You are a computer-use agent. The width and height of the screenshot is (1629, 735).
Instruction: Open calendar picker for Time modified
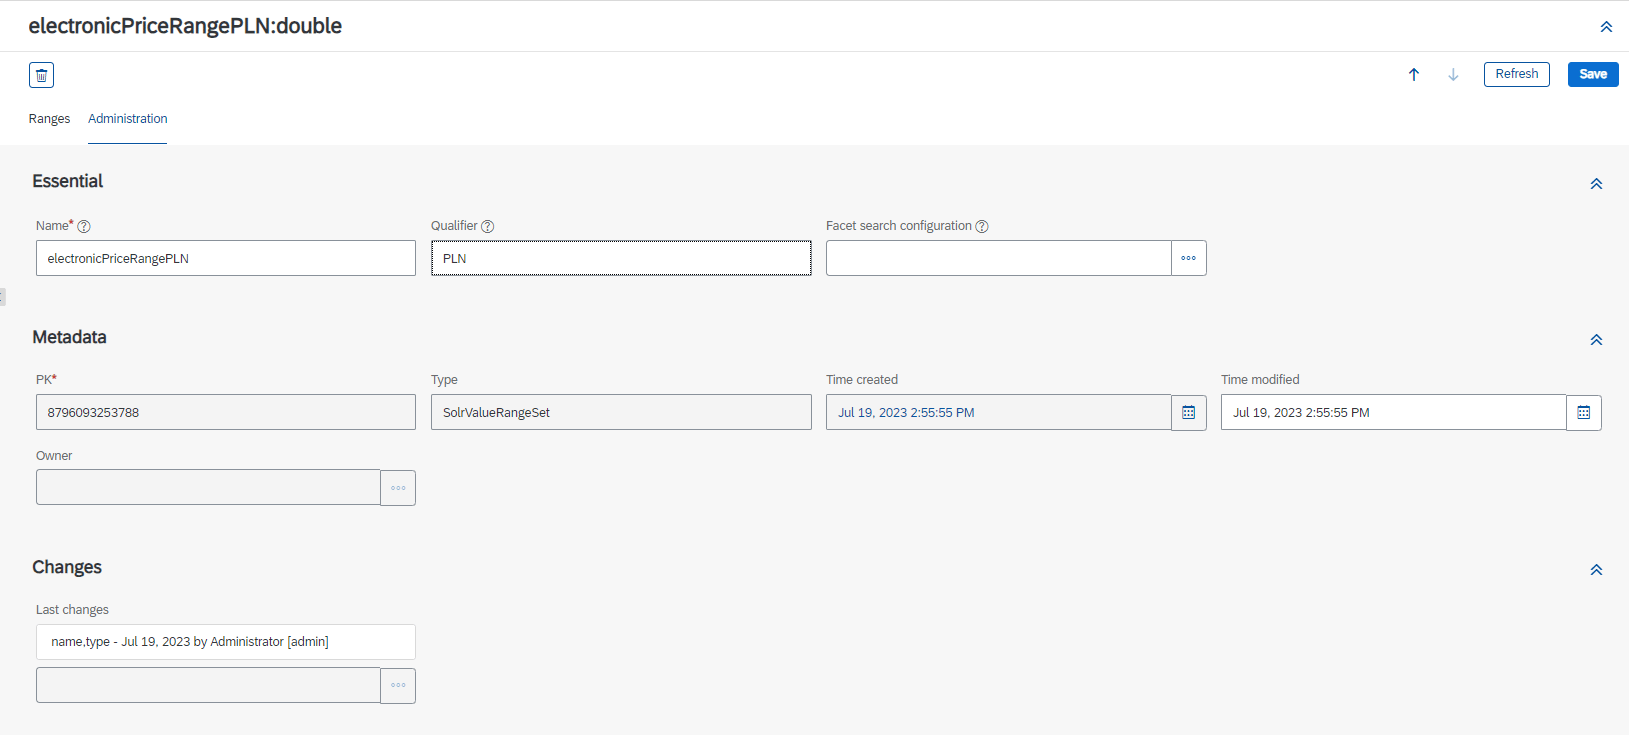point(1584,412)
